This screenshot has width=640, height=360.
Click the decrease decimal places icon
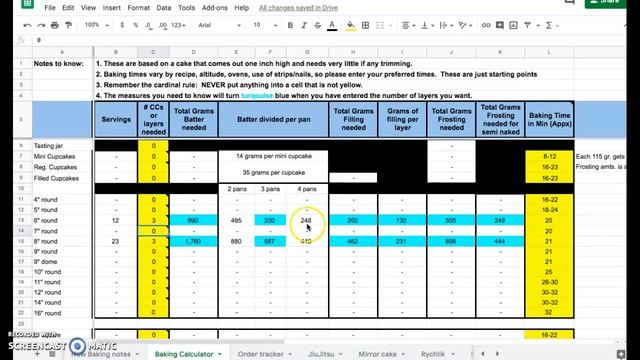click(x=149, y=25)
